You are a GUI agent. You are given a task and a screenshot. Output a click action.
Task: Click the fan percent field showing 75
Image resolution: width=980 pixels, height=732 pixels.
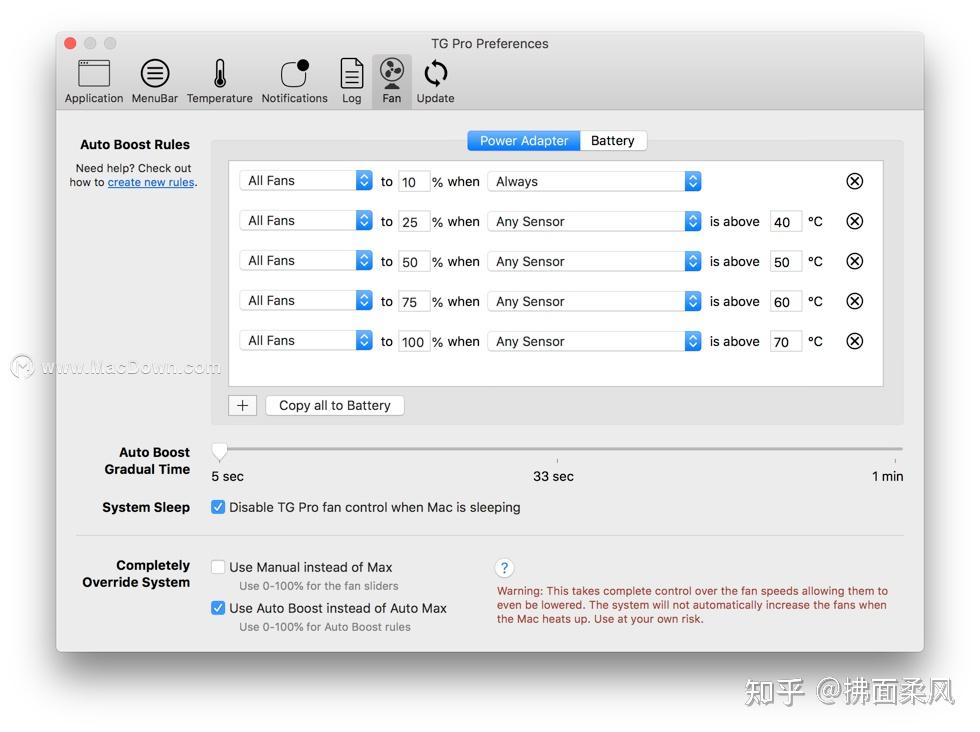point(414,302)
